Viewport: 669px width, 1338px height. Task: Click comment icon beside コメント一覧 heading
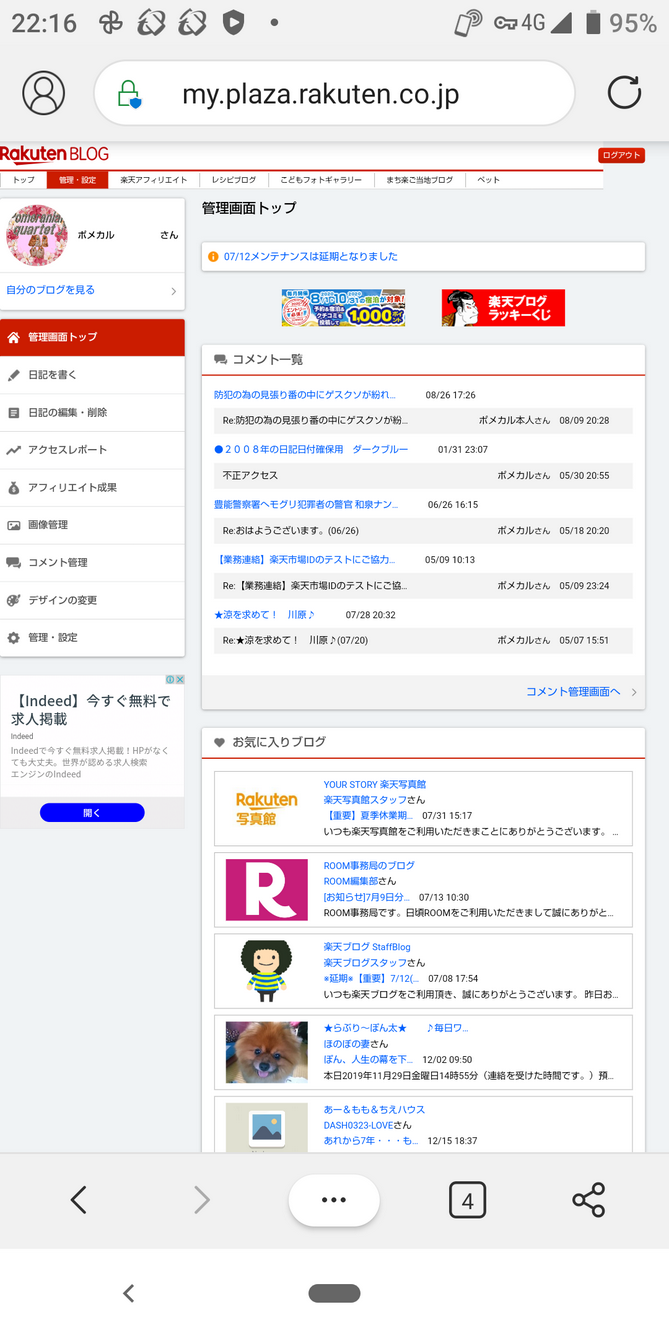coord(220,360)
